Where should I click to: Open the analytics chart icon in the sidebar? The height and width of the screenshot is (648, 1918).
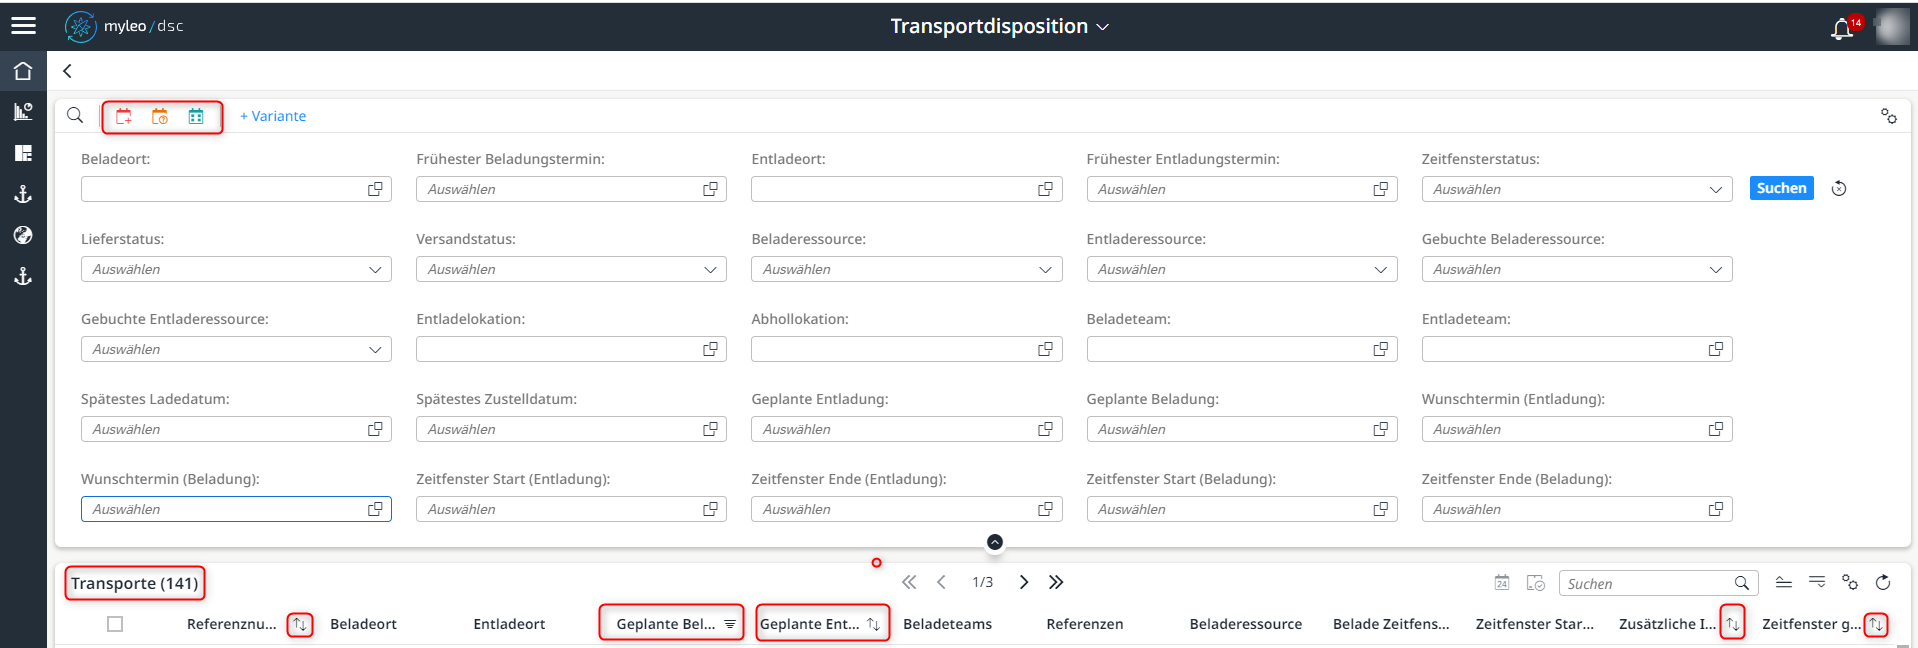click(x=22, y=111)
